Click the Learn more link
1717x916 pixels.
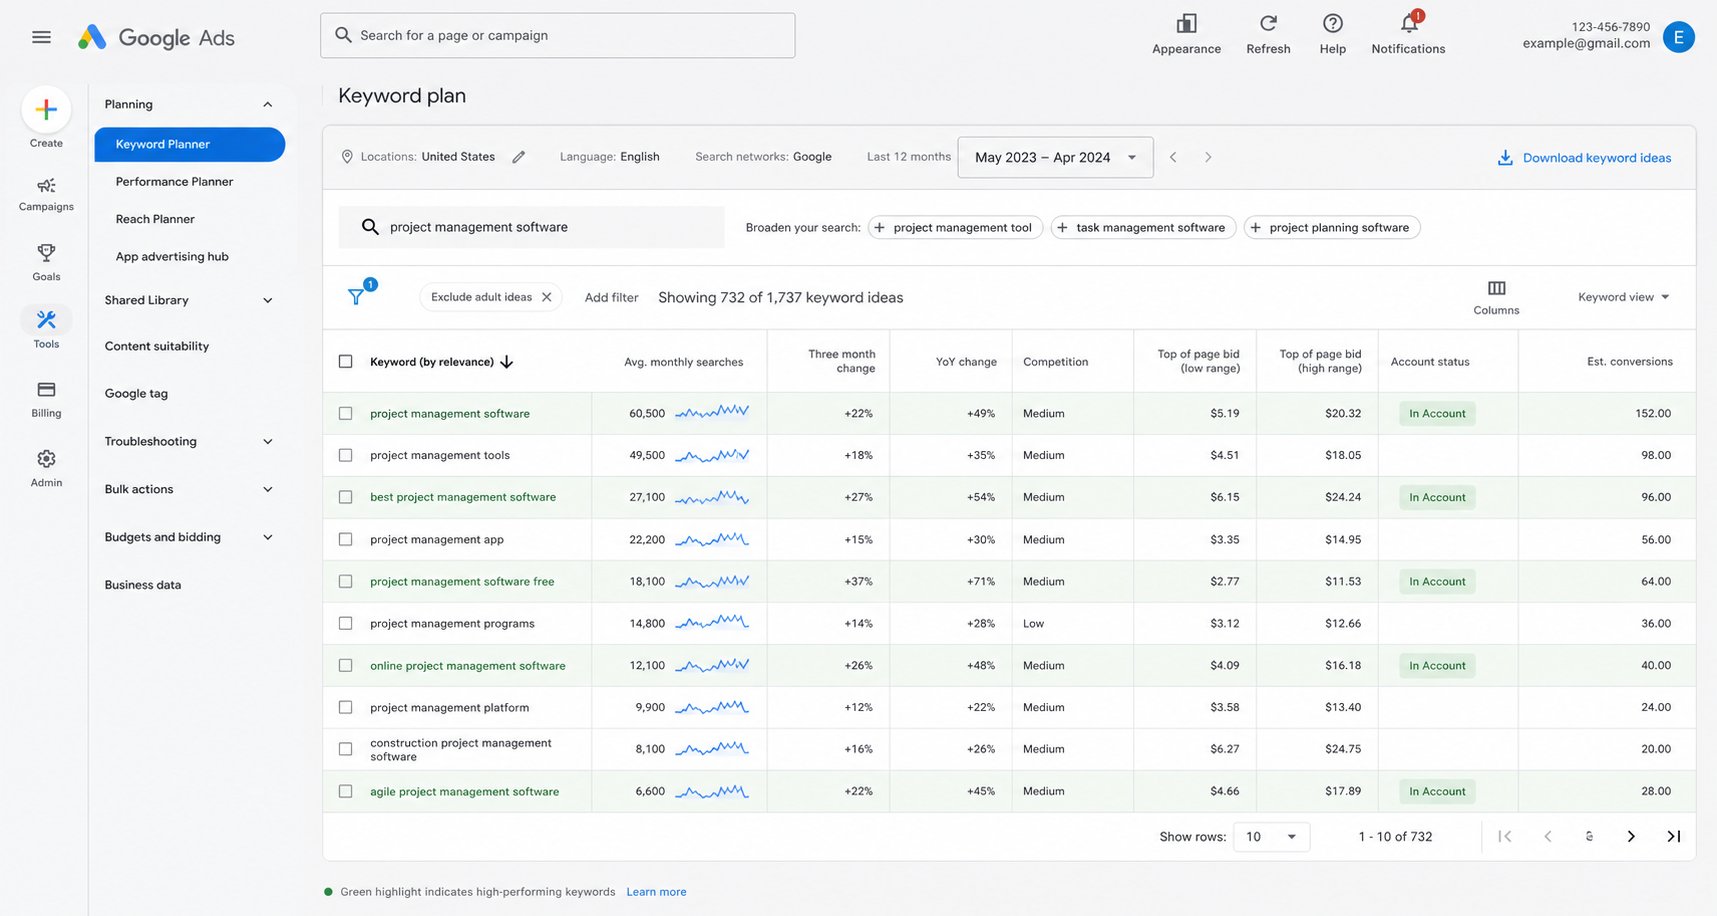656,892
